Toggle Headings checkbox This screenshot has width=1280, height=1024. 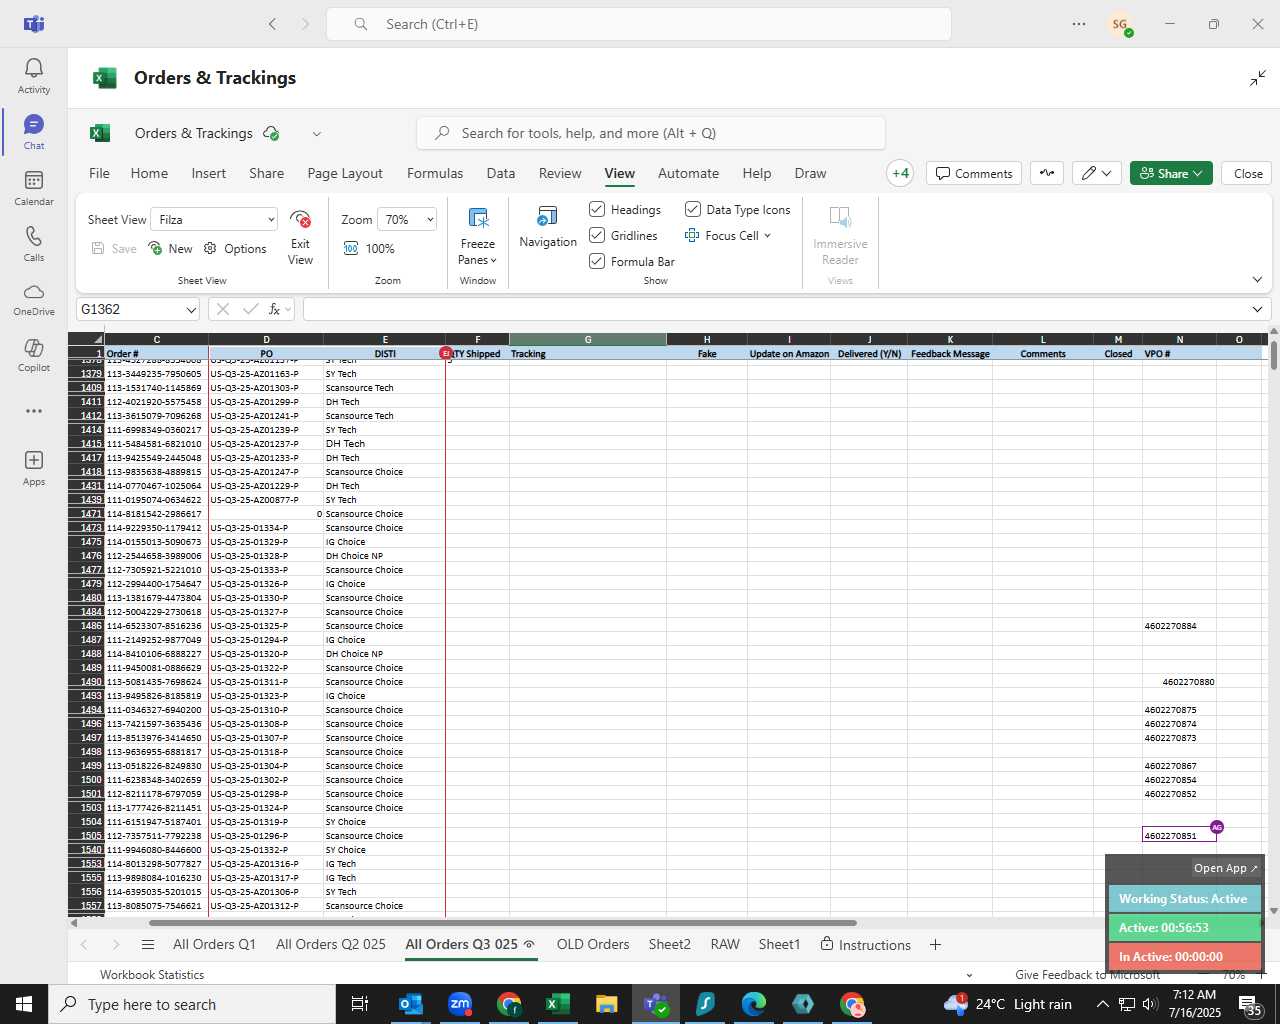(x=597, y=209)
